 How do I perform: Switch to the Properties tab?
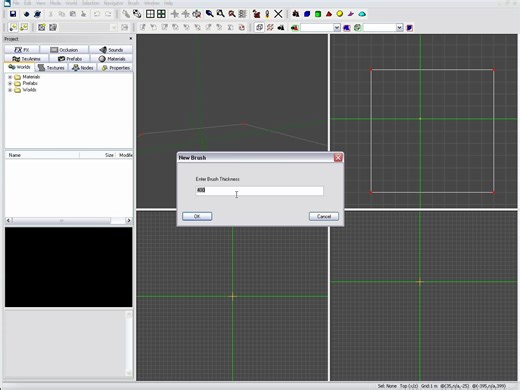115,68
